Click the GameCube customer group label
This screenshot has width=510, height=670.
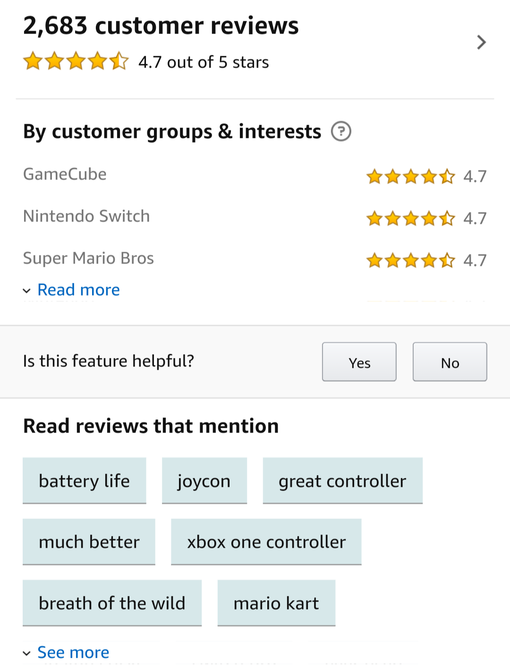tap(65, 174)
